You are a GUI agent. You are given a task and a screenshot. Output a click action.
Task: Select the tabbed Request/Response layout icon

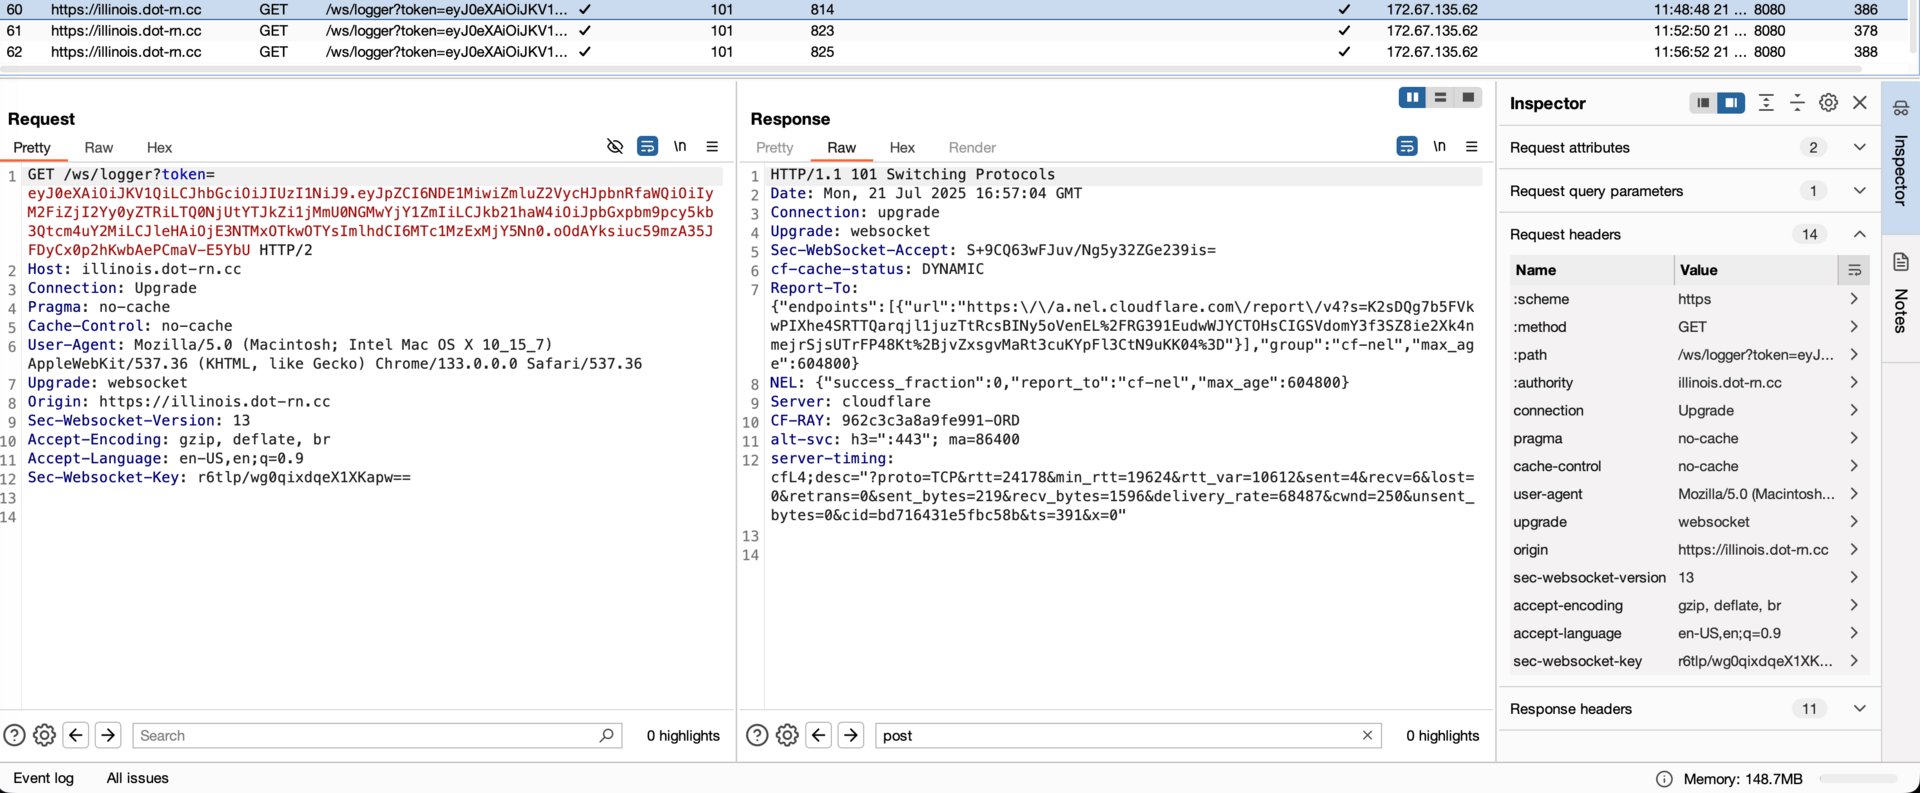click(x=1468, y=97)
